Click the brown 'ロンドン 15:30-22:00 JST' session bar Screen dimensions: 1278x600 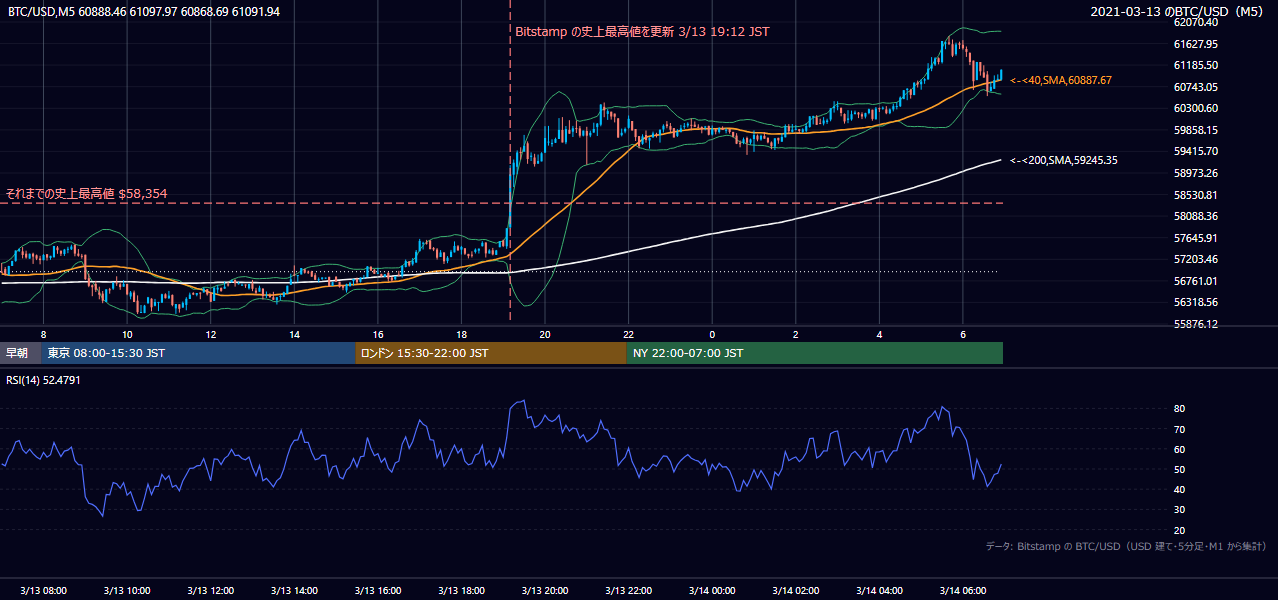pyautogui.click(x=491, y=353)
